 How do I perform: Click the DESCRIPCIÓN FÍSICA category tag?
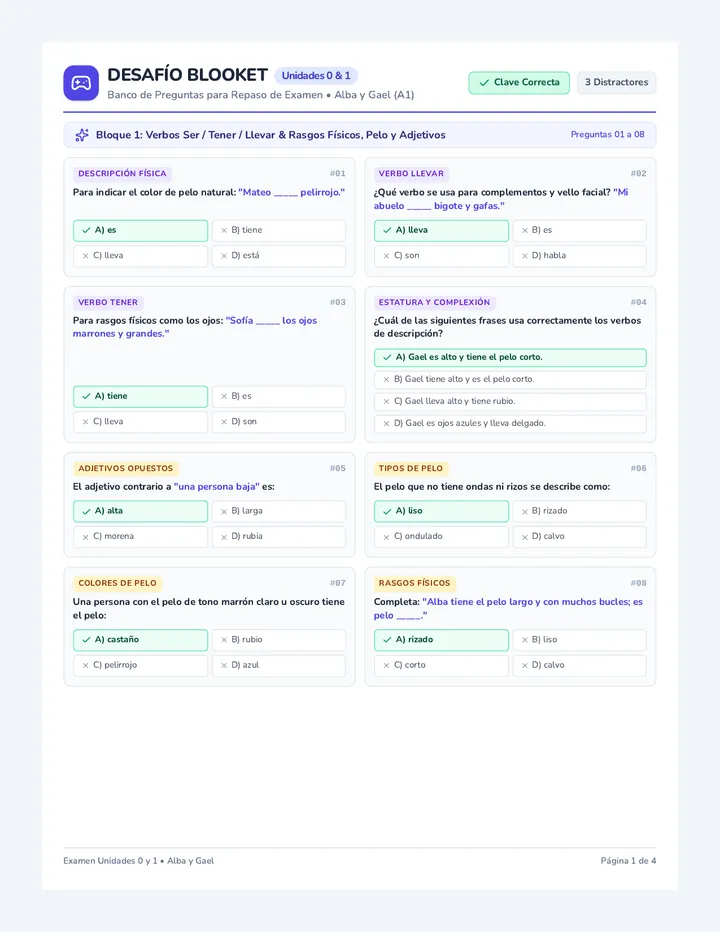pos(122,174)
